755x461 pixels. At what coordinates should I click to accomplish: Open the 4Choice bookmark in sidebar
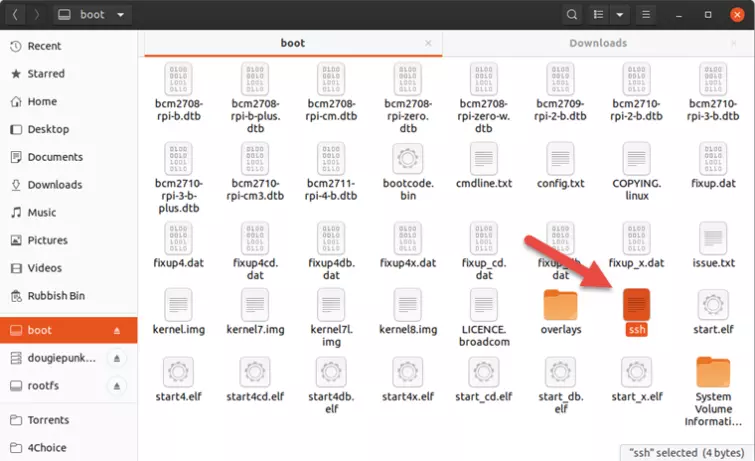point(68,448)
